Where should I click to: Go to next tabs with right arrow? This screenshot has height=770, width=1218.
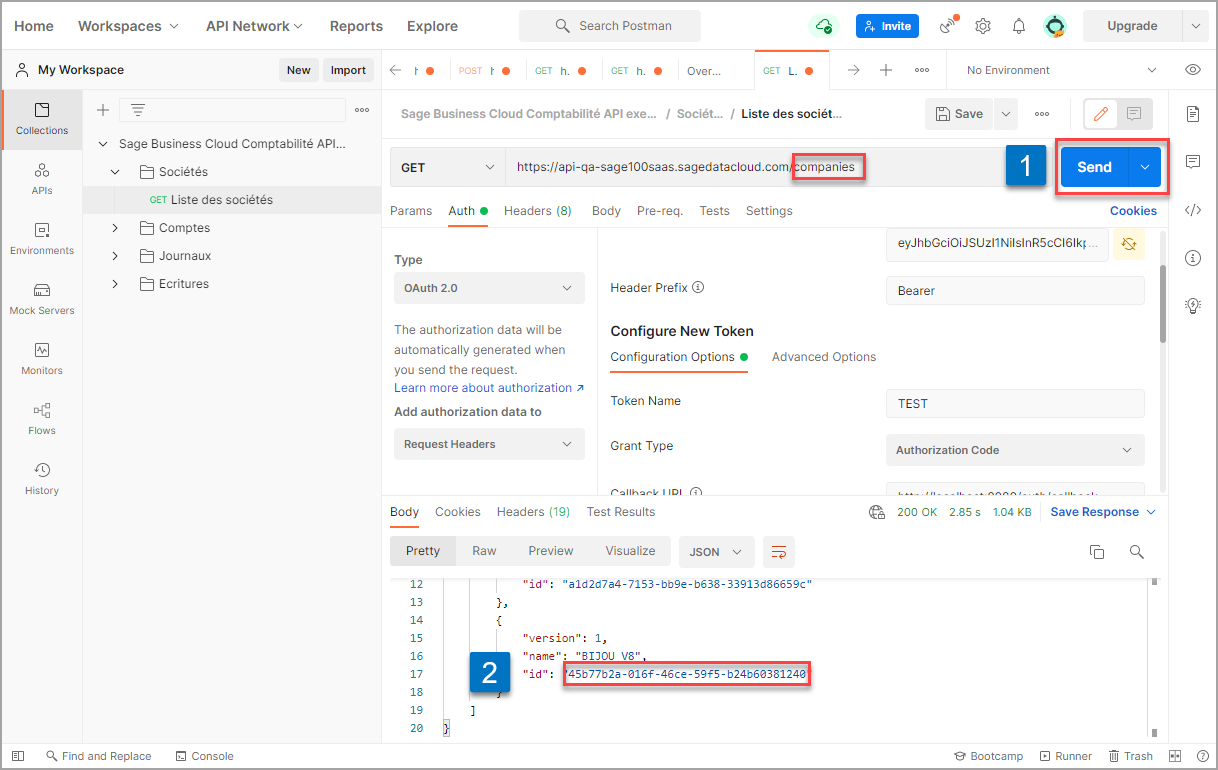[x=853, y=70]
